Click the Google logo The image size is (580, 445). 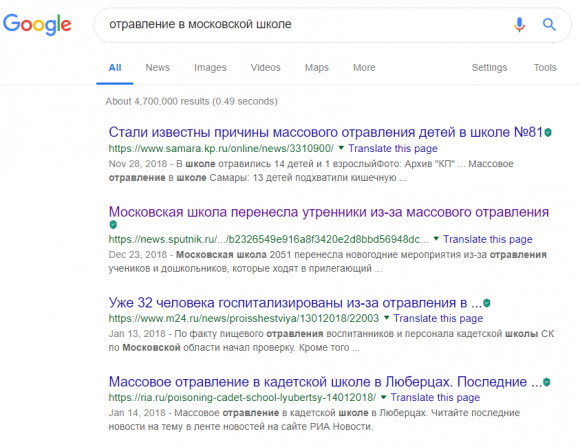point(37,24)
